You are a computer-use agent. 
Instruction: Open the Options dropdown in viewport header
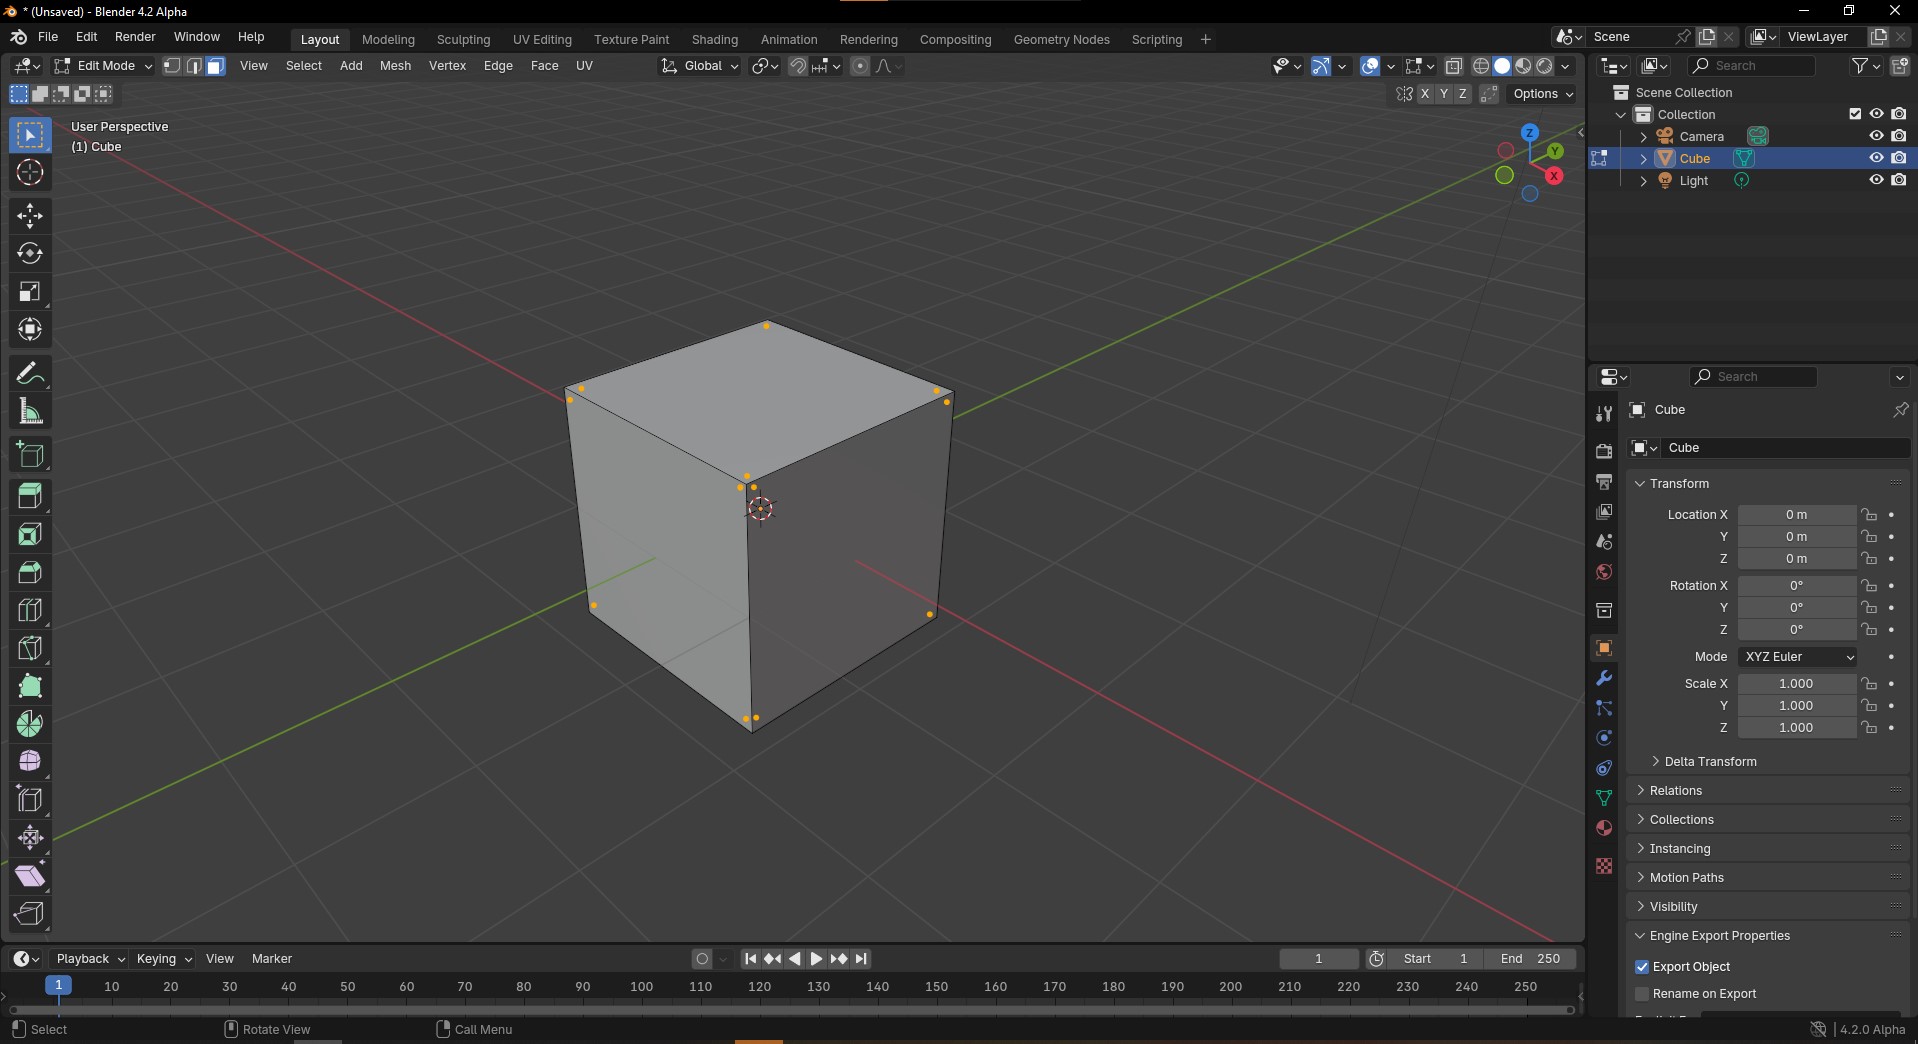(x=1543, y=94)
